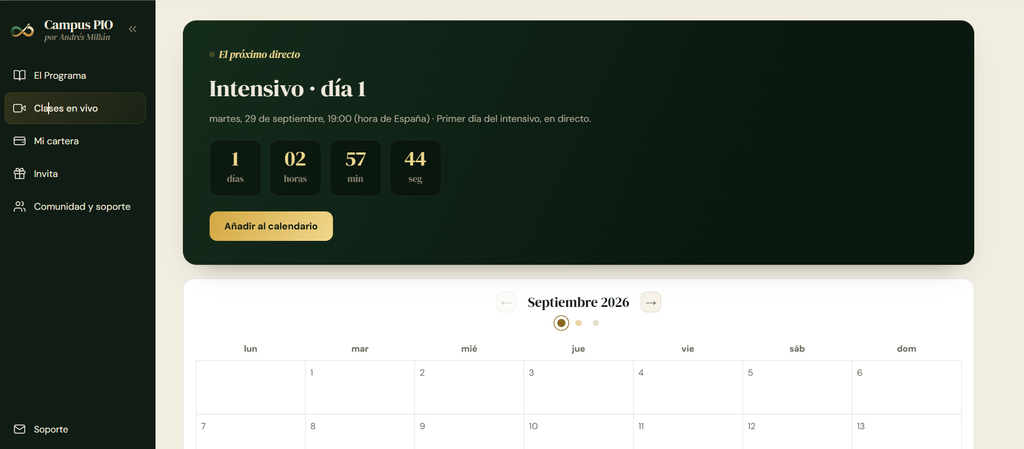The width and height of the screenshot is (1024, 449).
Task: Click the envelope icon beside Soporte
Action: tap(20, 429)
